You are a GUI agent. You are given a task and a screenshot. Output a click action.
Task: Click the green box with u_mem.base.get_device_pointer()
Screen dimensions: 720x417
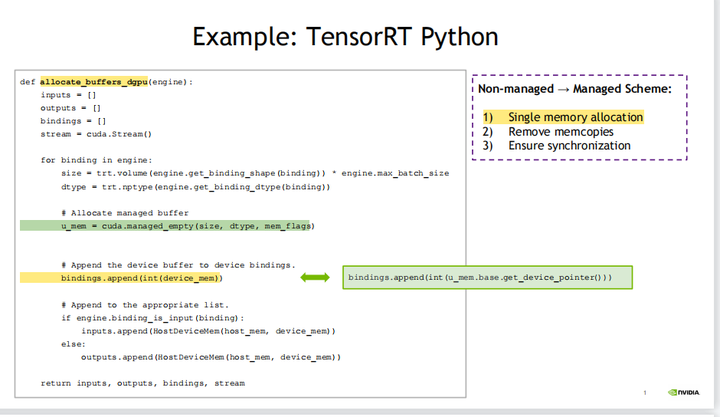click(488, 277)
